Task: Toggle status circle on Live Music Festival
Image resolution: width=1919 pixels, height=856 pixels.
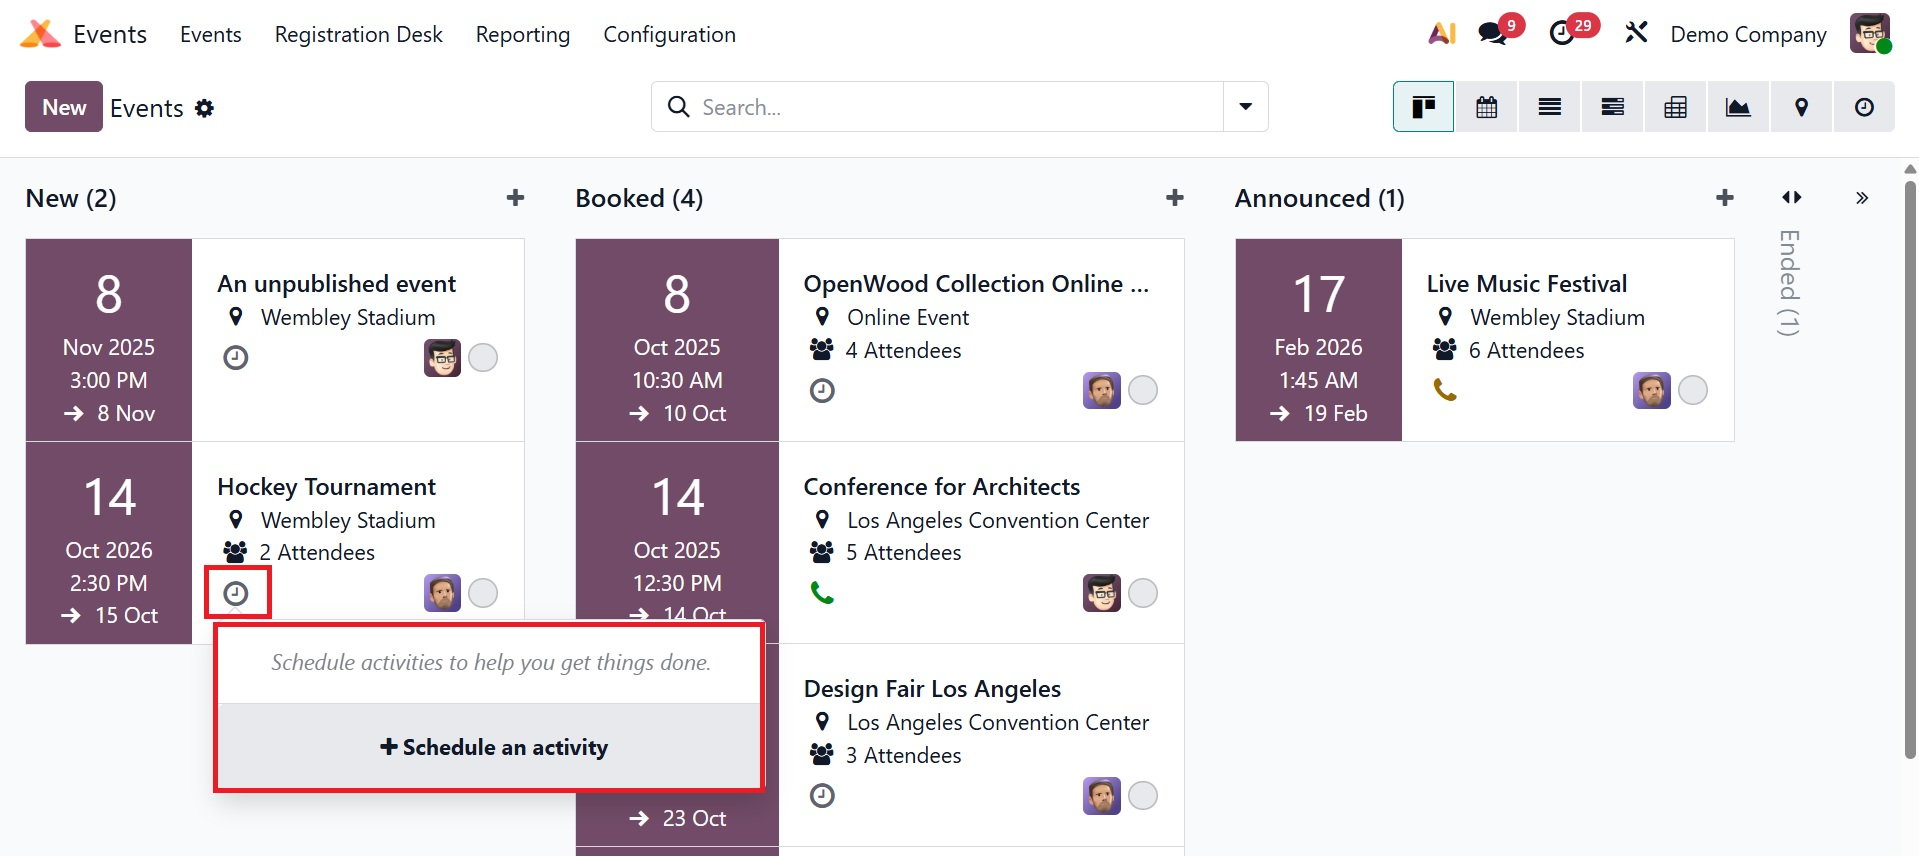Action: point(1692,390)
